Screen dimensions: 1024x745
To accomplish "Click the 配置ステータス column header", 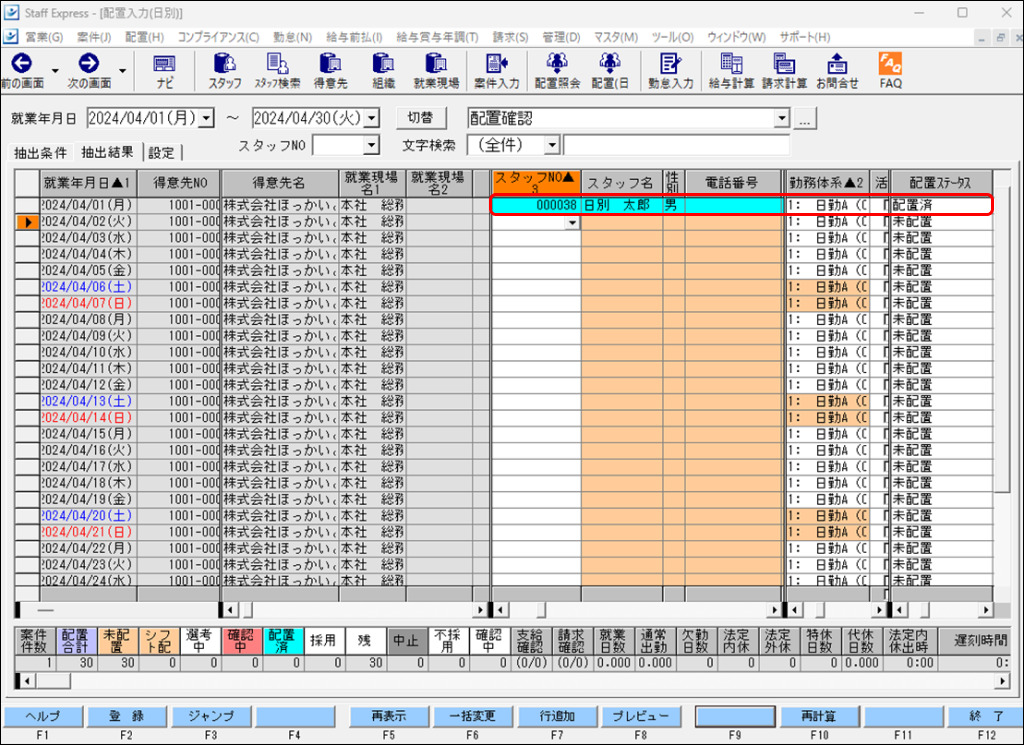I will 941,183.
